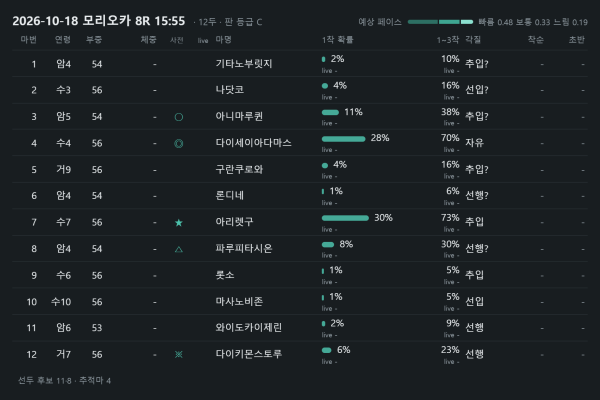Click the 1착 확률 column header
600x400 pixels.
(338, 40)
